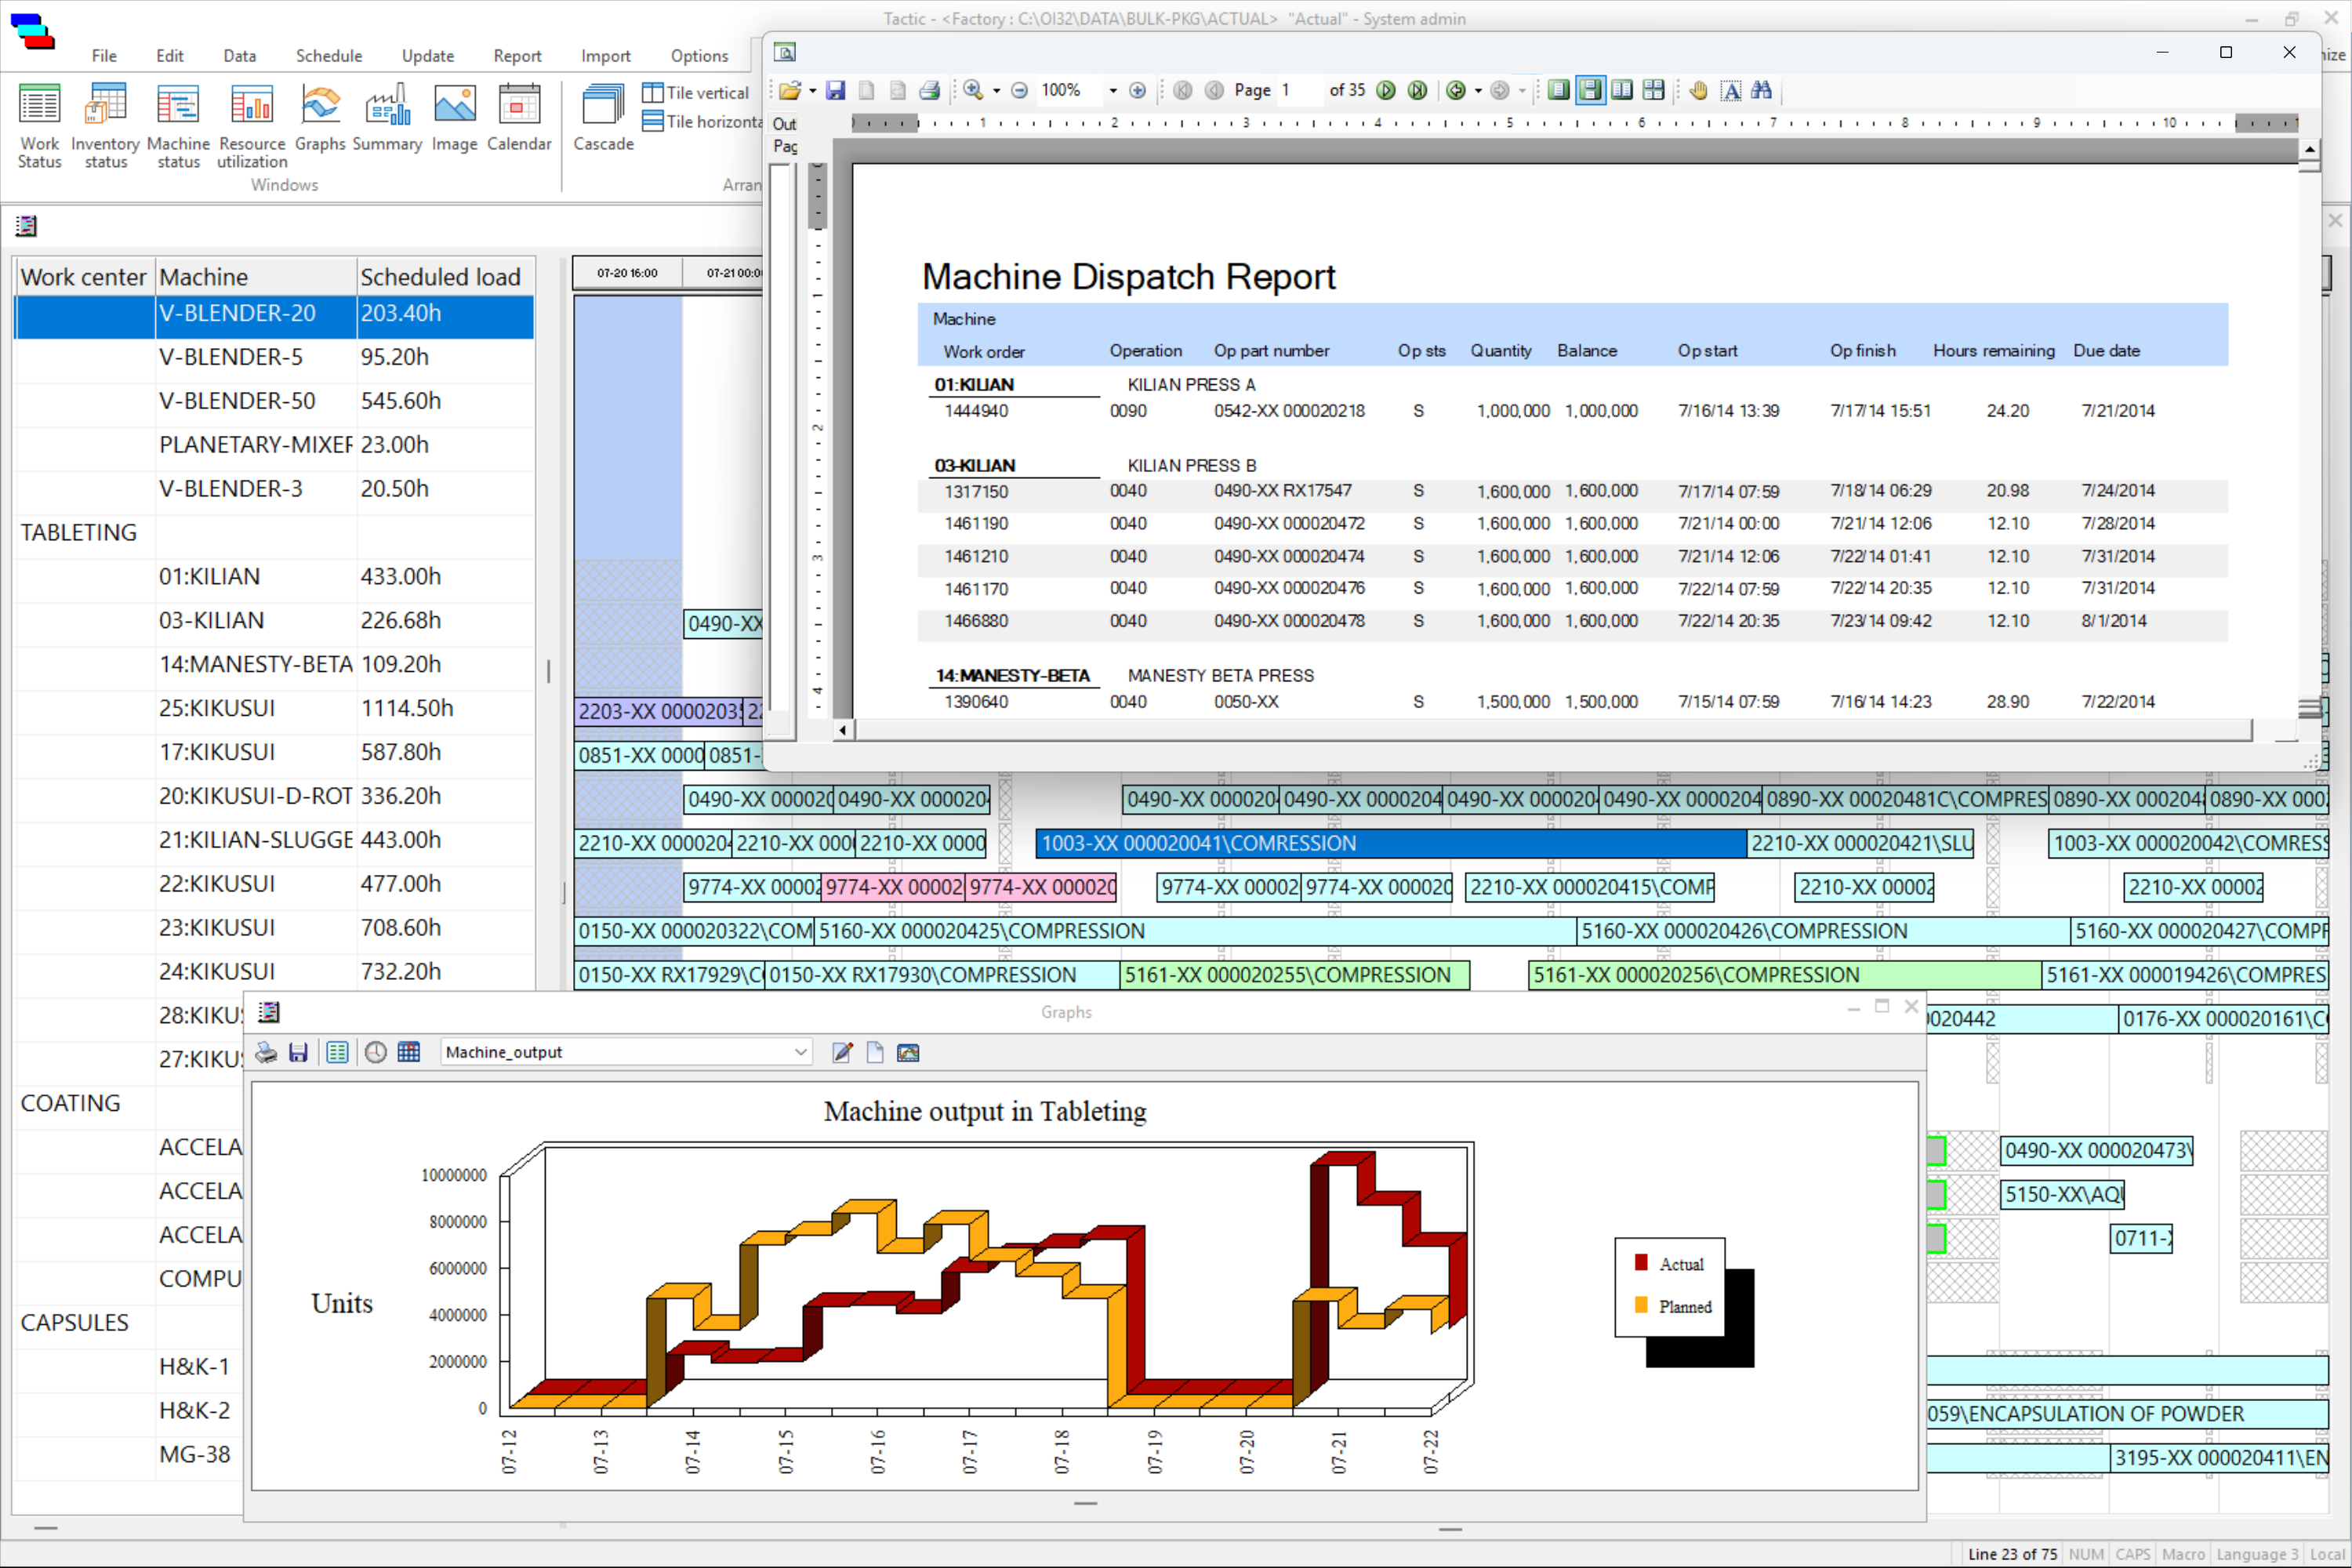Save the graph with floppy icon

pyautogui.click(x=298, y=1052)
